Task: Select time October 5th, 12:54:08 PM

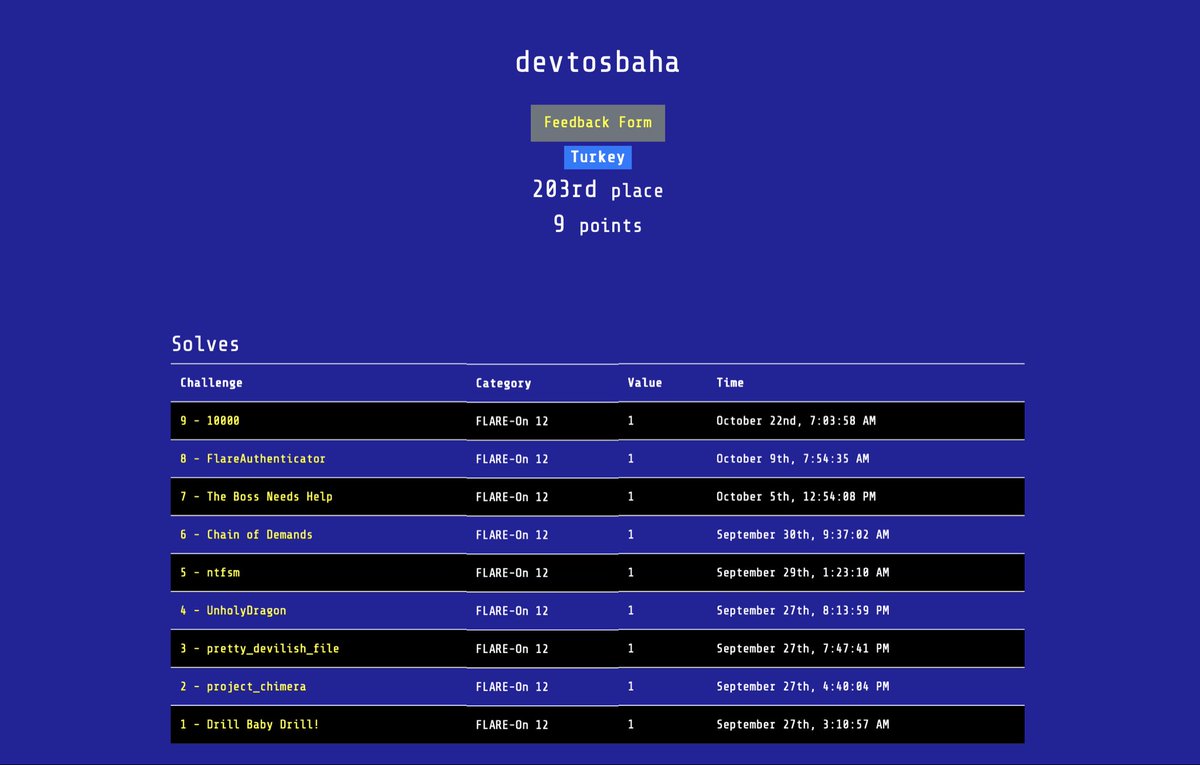Action: (x=796, y=497)
